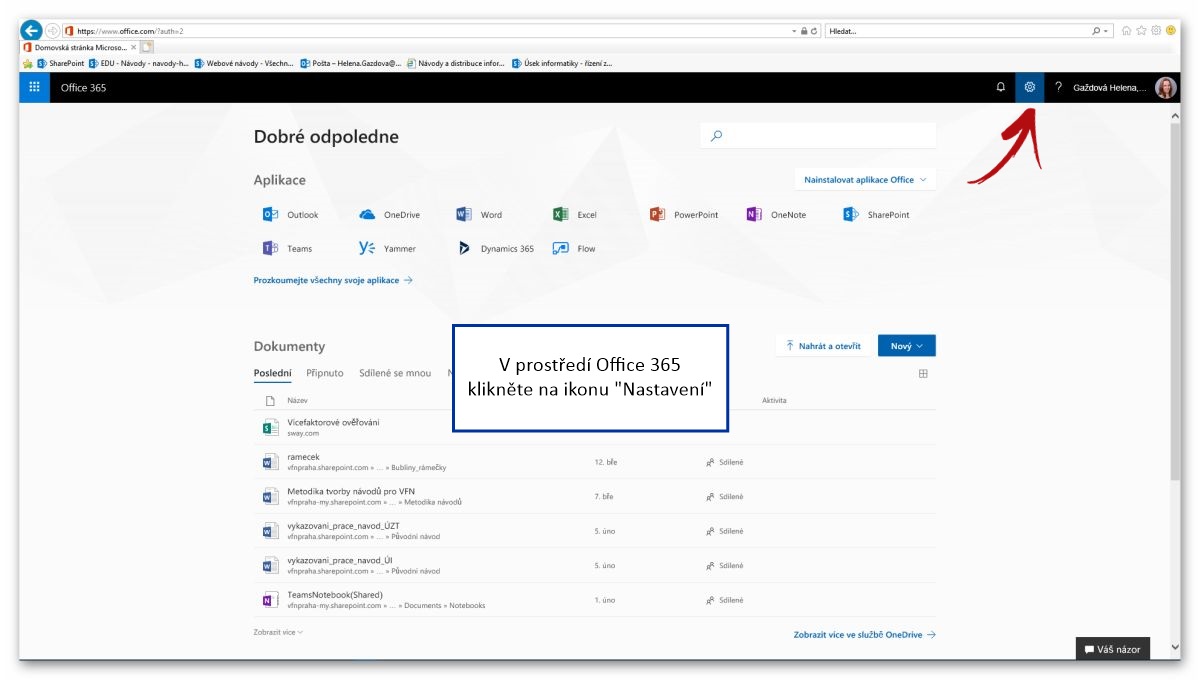Open browser Tools gear icon
1200x680 pixels.
pyautogui.click(x=1156, y=31)
